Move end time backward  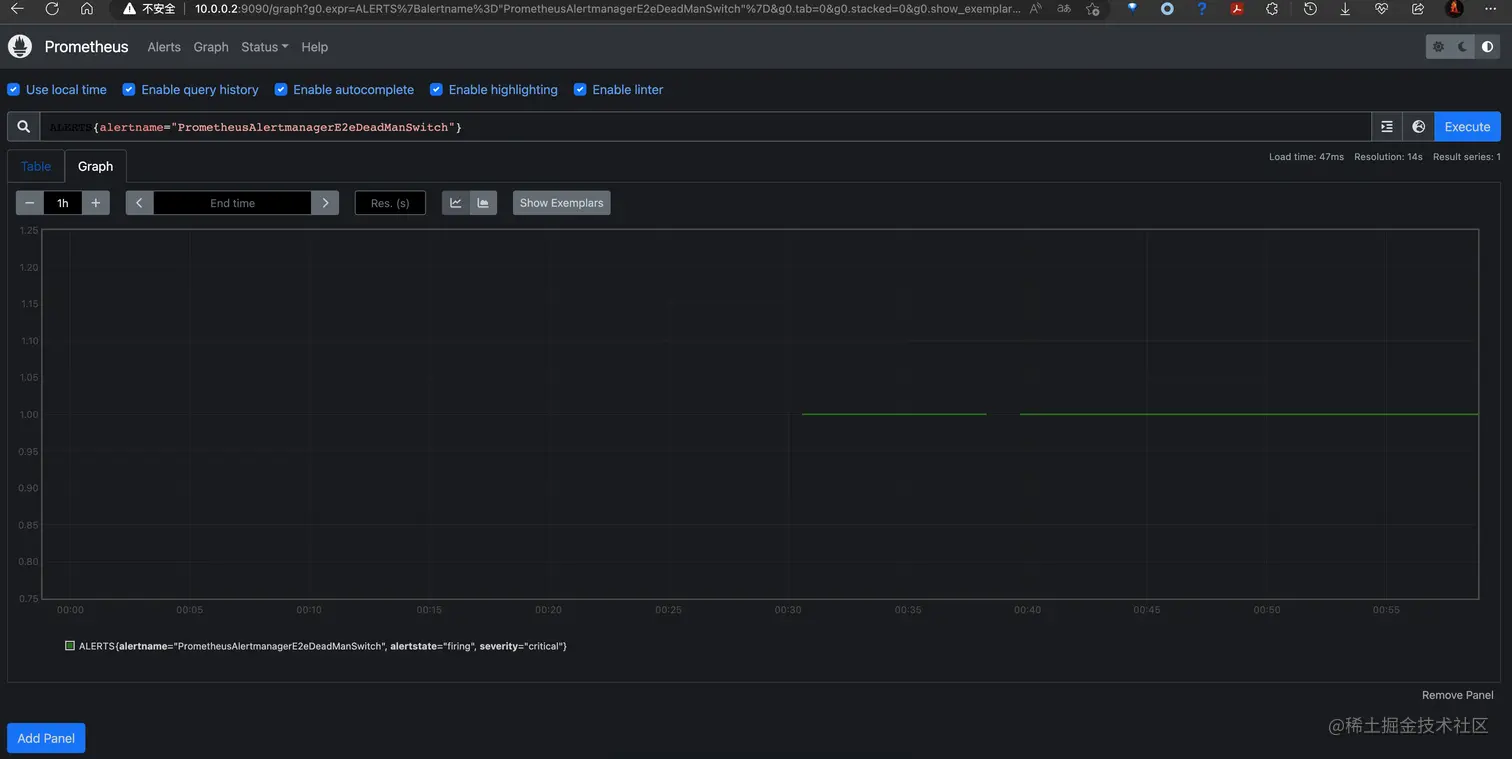pos(139,203)
